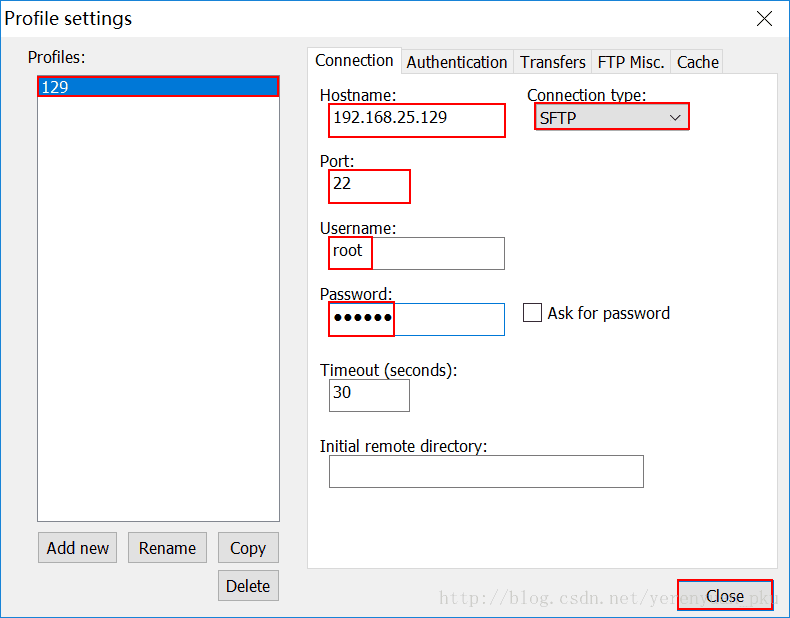
Task: Click into the Username field
Action: pyautogui.click(x=417, y=252)
